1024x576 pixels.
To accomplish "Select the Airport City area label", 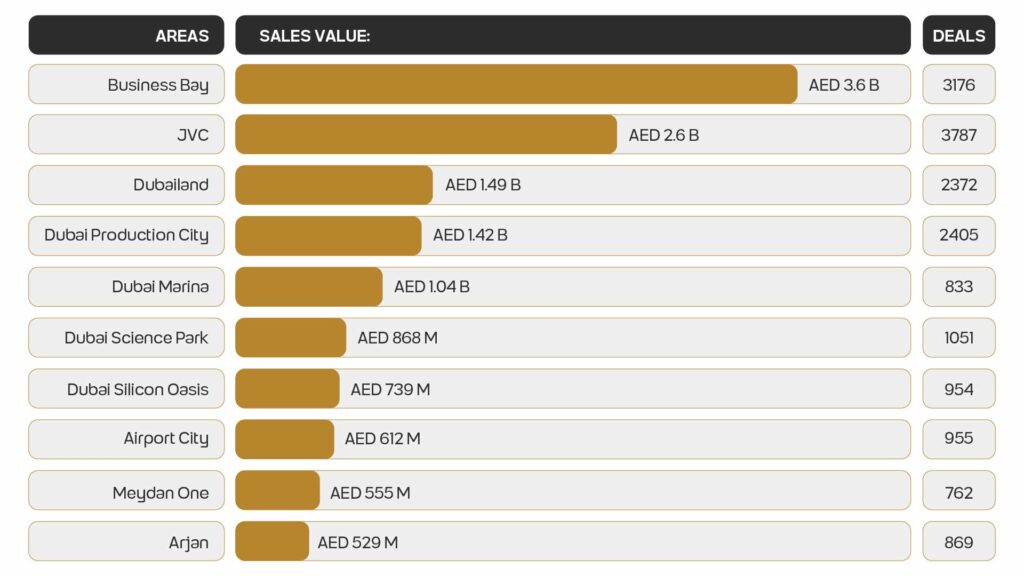I will 166,439.
